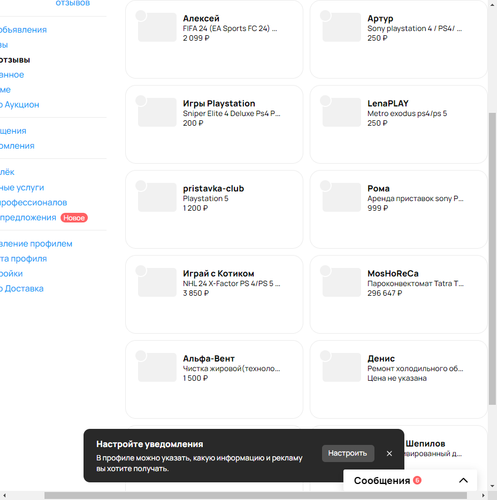The image size is (497, 500).
Task: Open the Сообщения panel header
Action: click(x=410, y=481)
